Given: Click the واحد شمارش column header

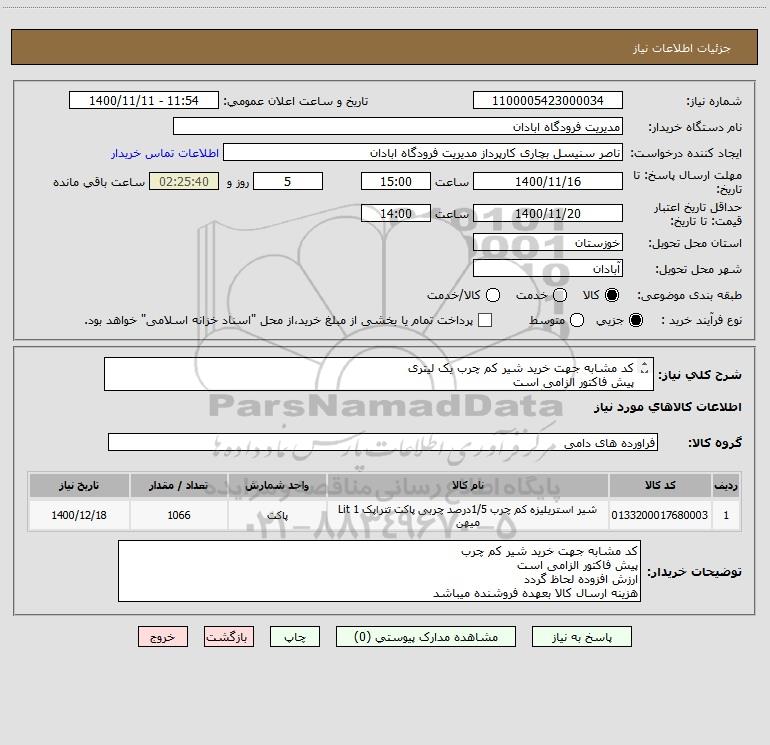Looking at the screenshot, I should click(x=277, y=485).
